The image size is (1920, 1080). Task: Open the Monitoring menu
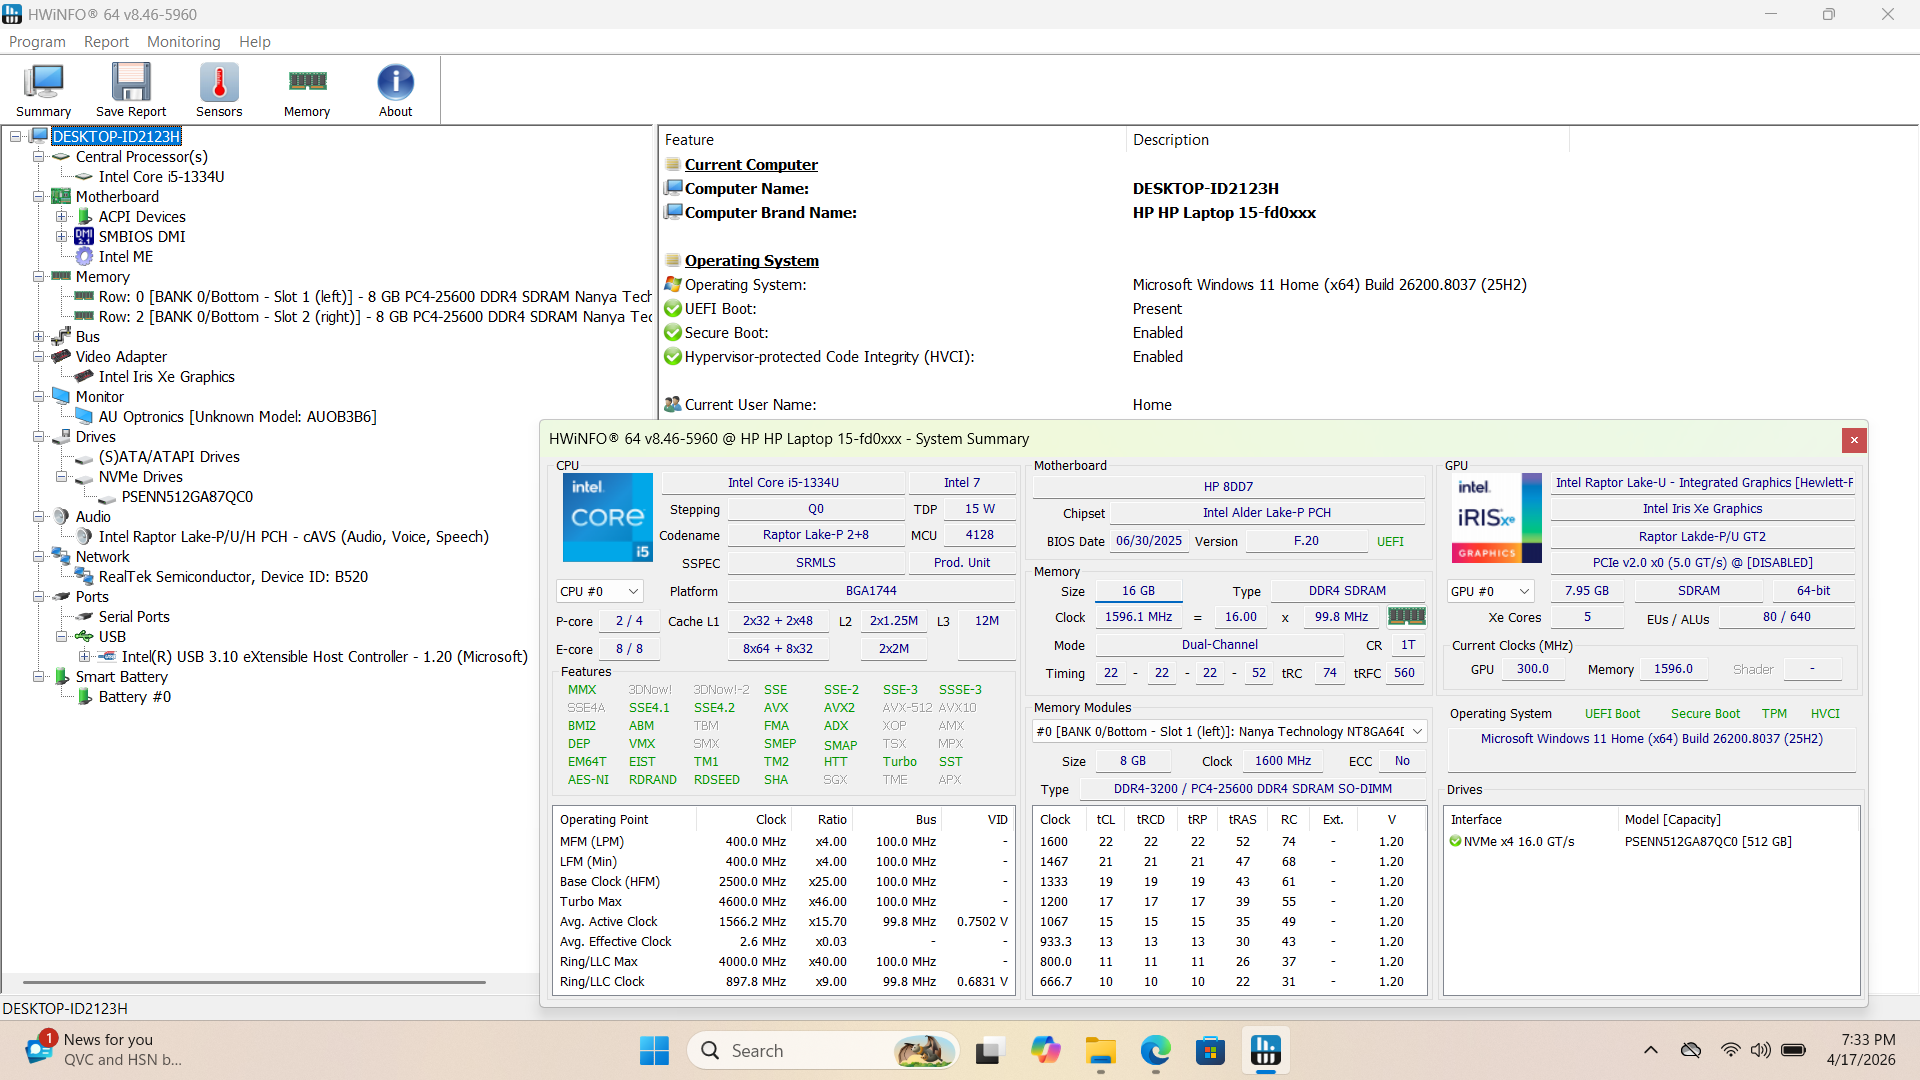183,42
